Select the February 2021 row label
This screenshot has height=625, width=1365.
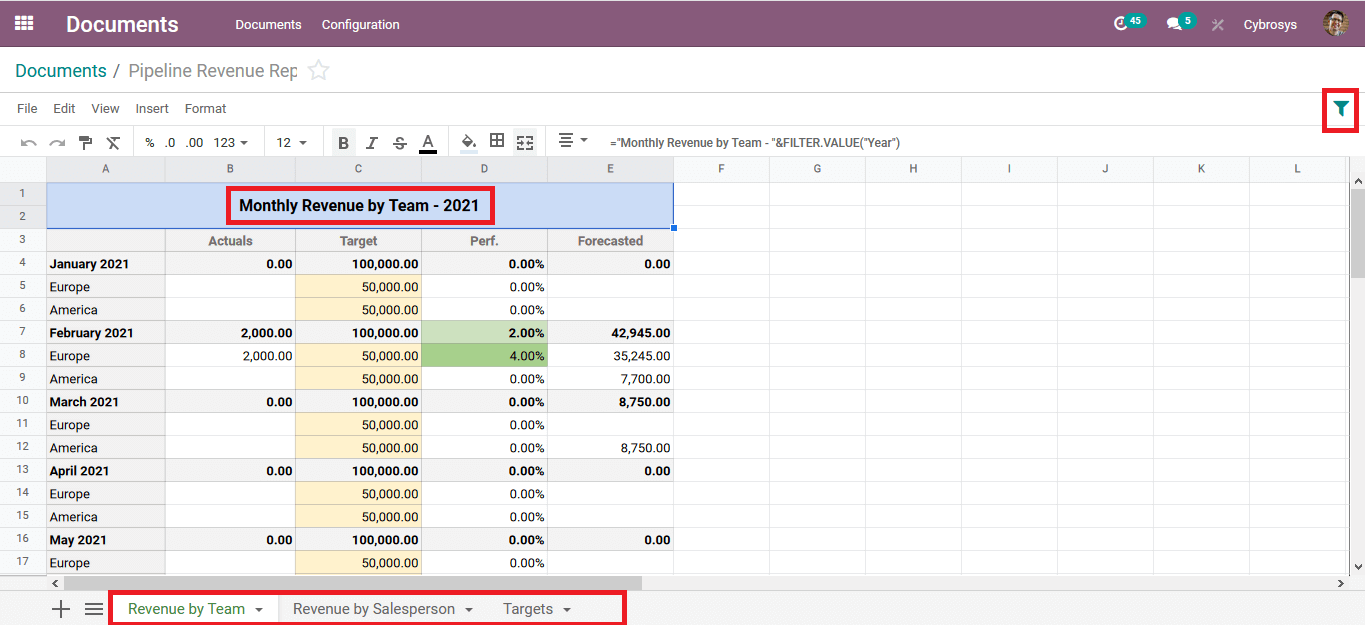[x=106, y=332]
